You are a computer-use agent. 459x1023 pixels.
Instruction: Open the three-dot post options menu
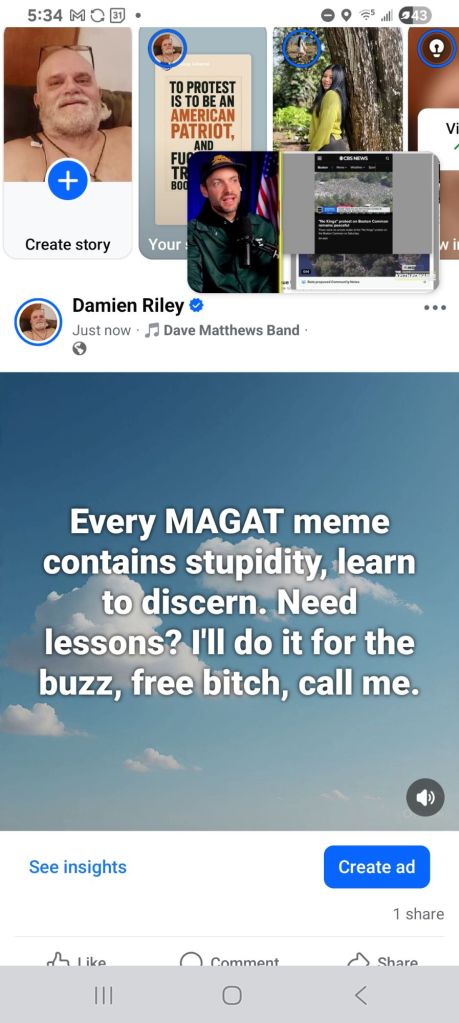tap(434, 308)
